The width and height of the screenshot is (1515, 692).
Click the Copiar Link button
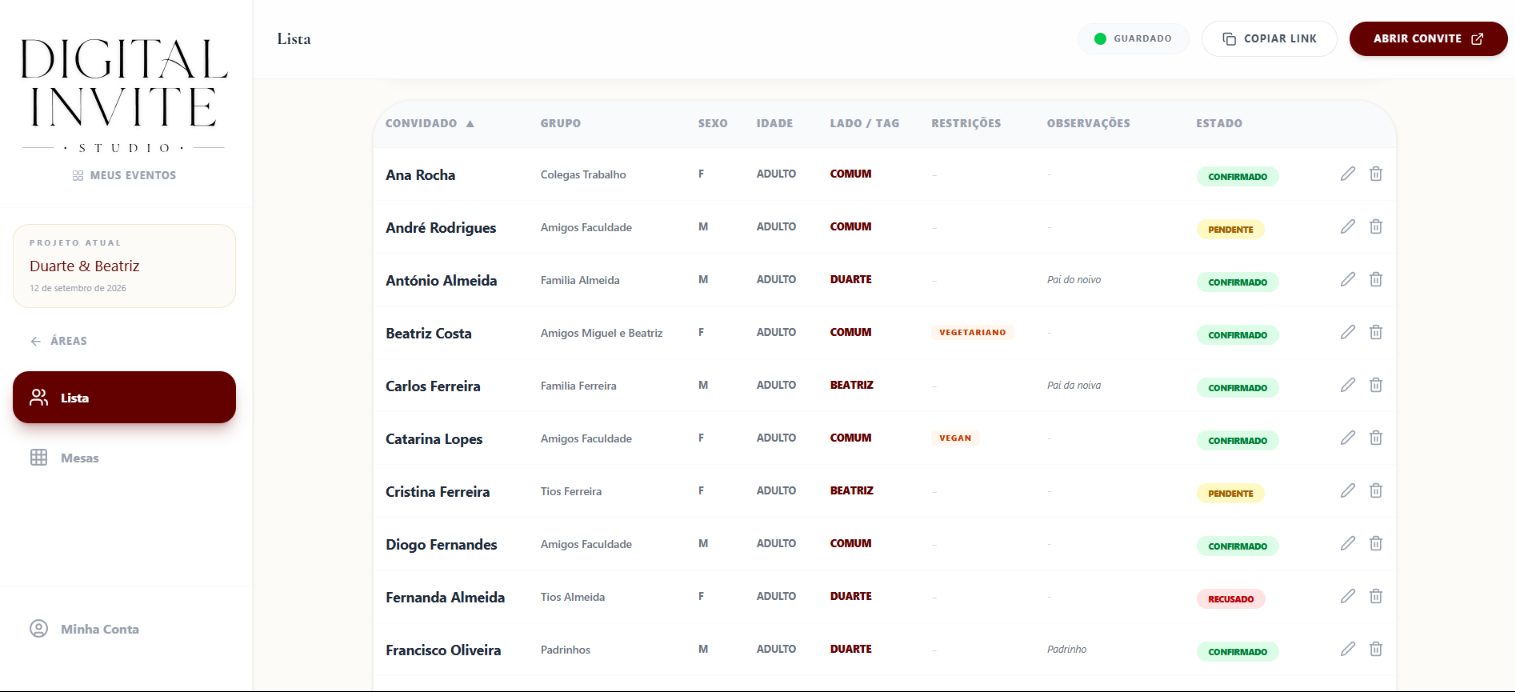coord(1269,39)
